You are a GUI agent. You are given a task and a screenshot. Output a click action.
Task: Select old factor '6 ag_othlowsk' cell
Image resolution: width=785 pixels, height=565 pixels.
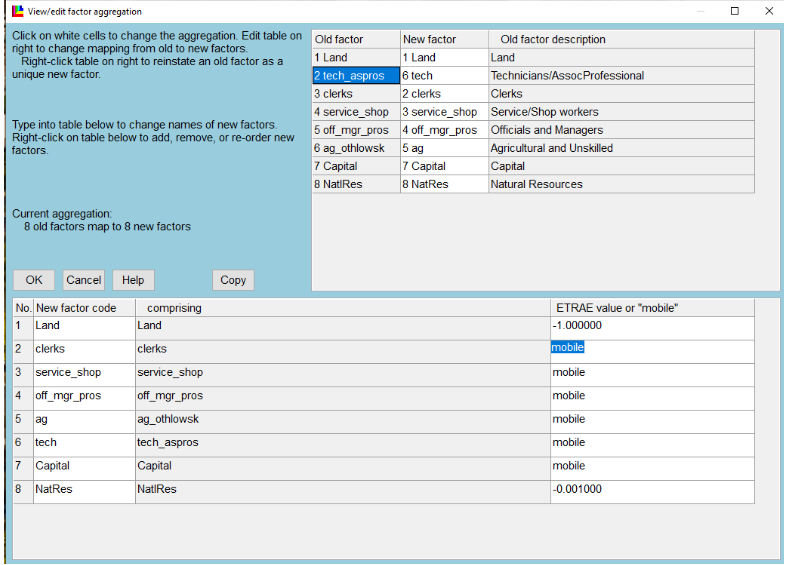coord(356,148)
